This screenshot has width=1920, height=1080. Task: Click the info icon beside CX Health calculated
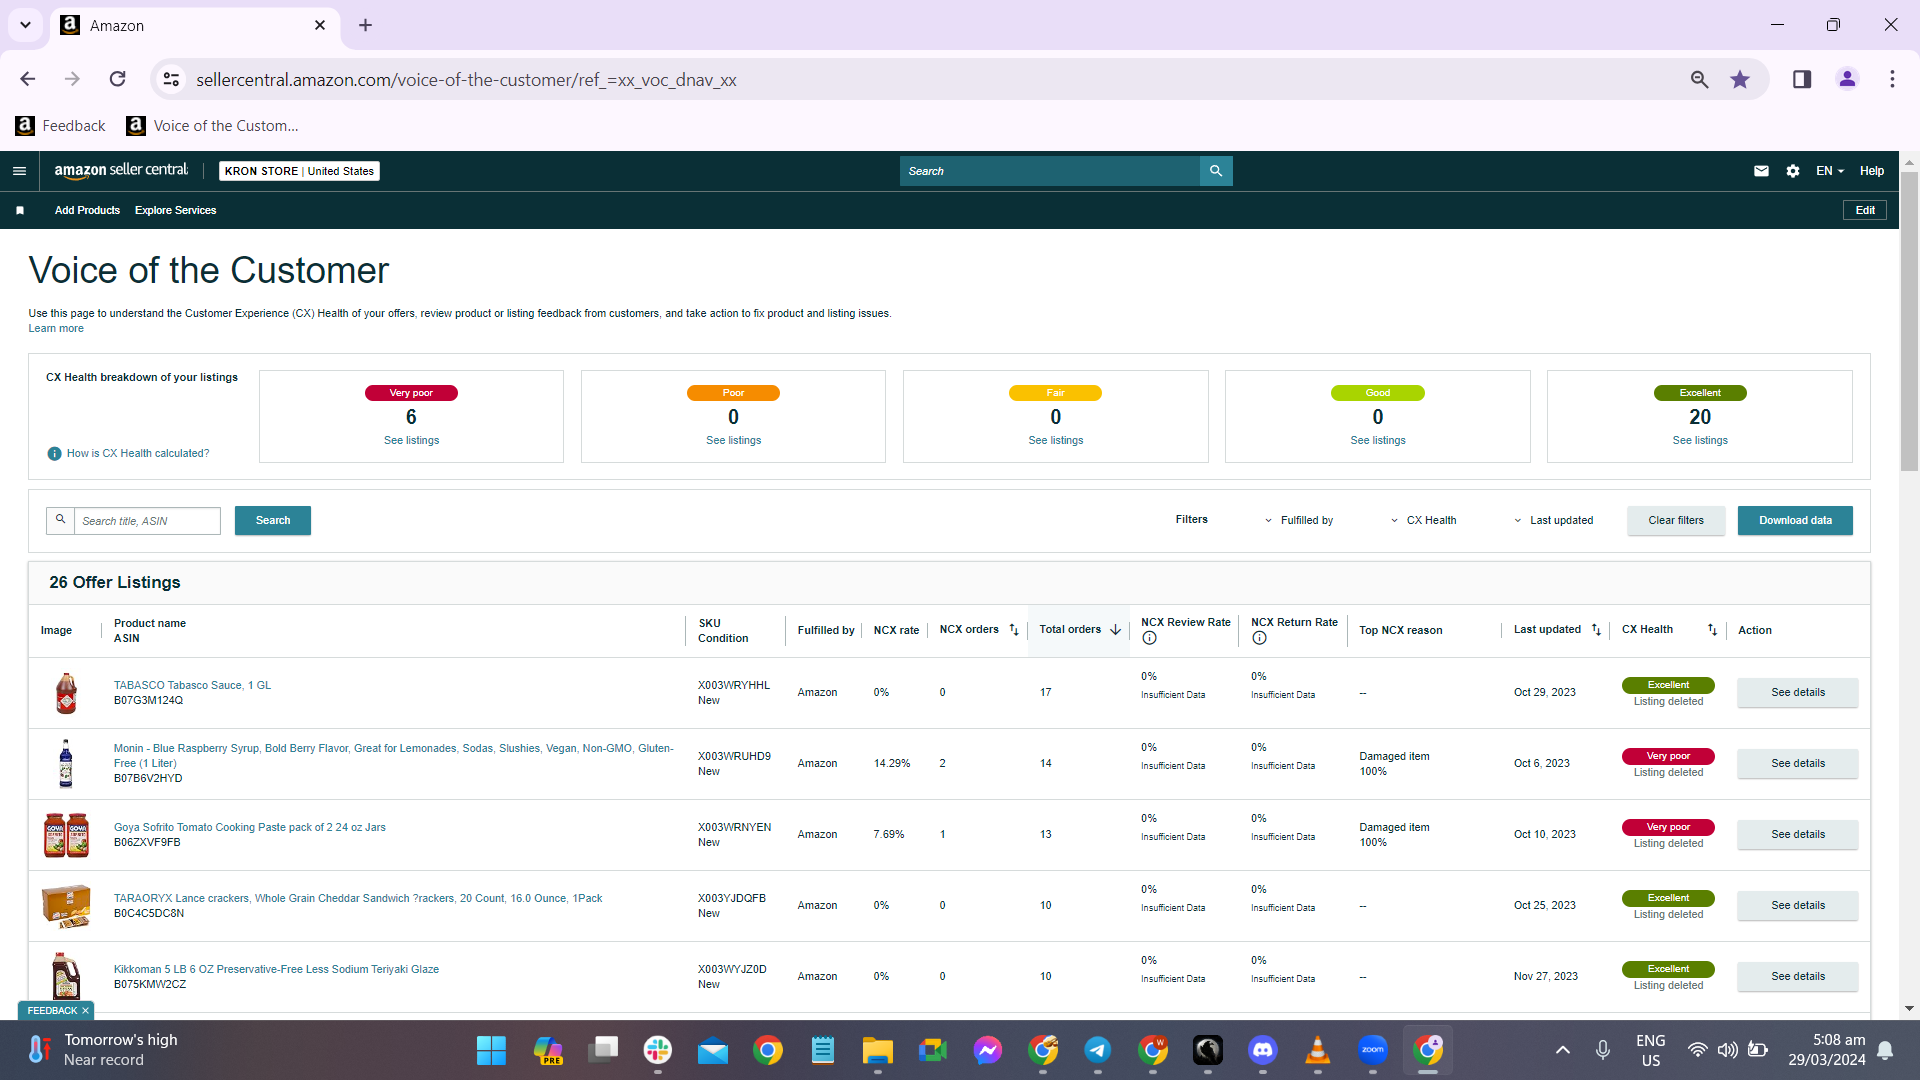coord(55,454)
